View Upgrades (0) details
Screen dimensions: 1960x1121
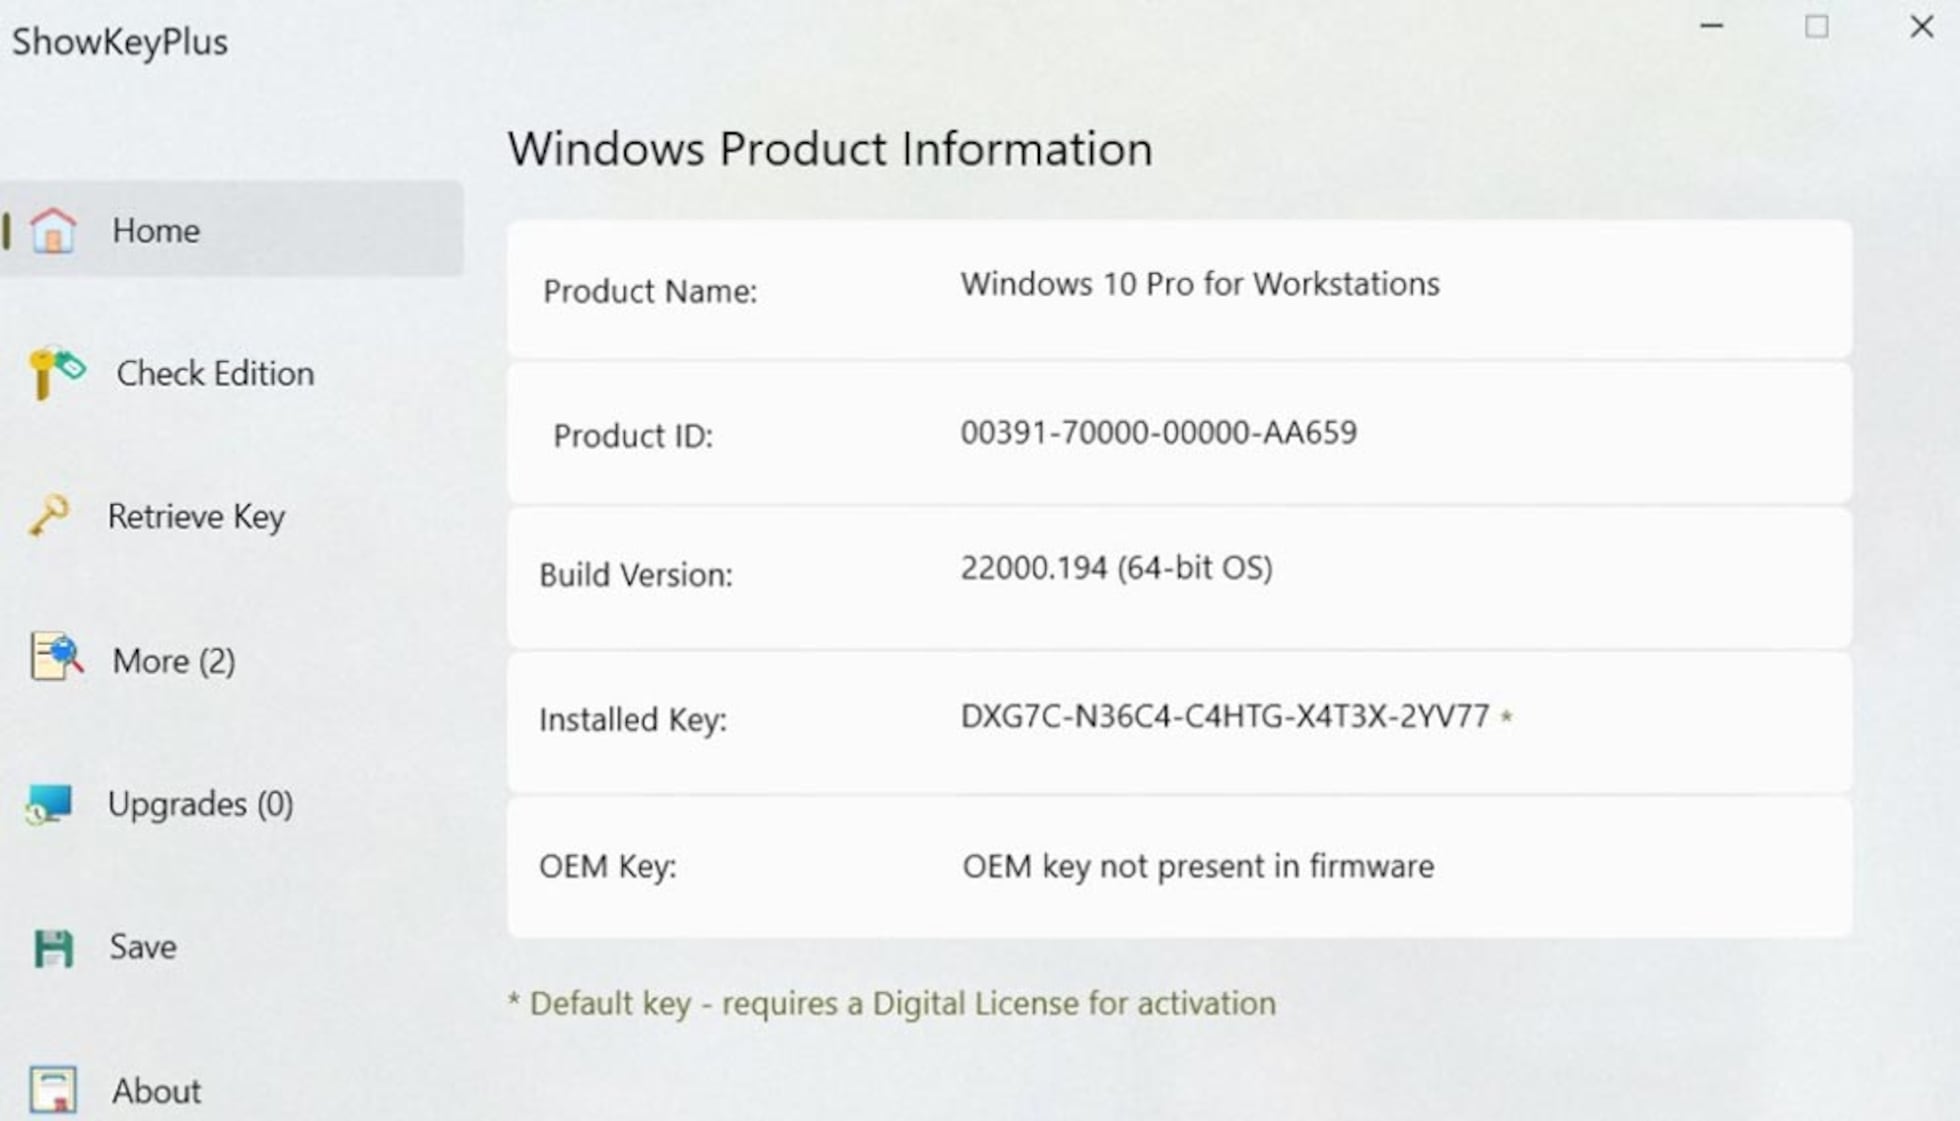(x=200, y=803)
